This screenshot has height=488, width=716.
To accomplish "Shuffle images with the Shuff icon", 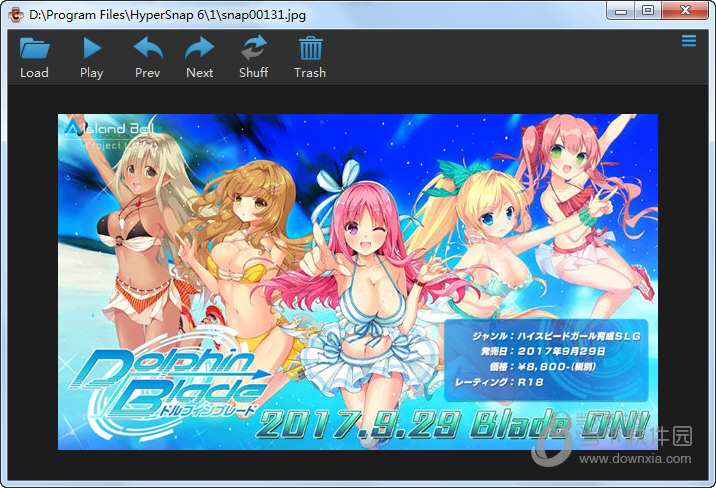I will click(x=254, y=47).
